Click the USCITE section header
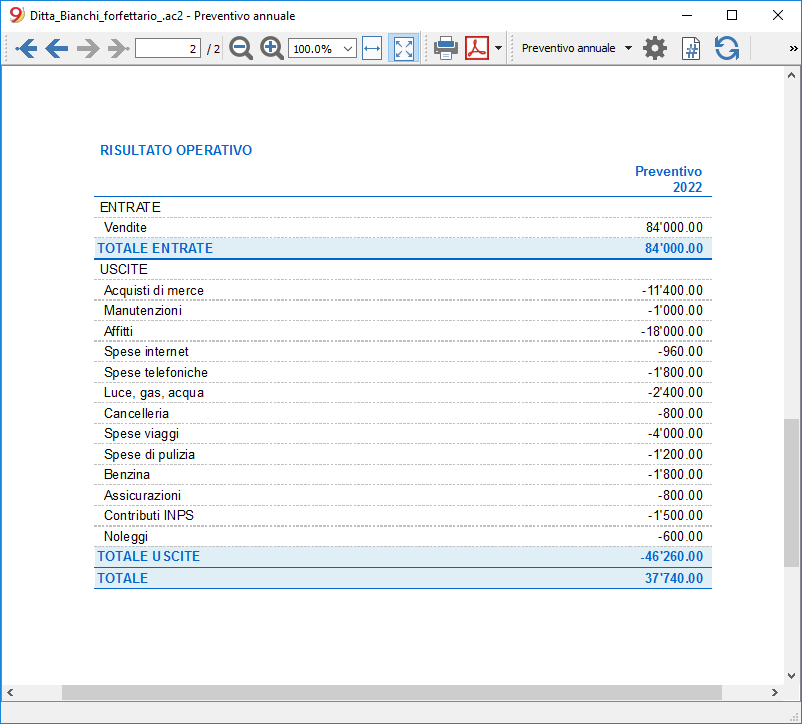The width and height of the screenshot is (802, 725). pos(123,269)
